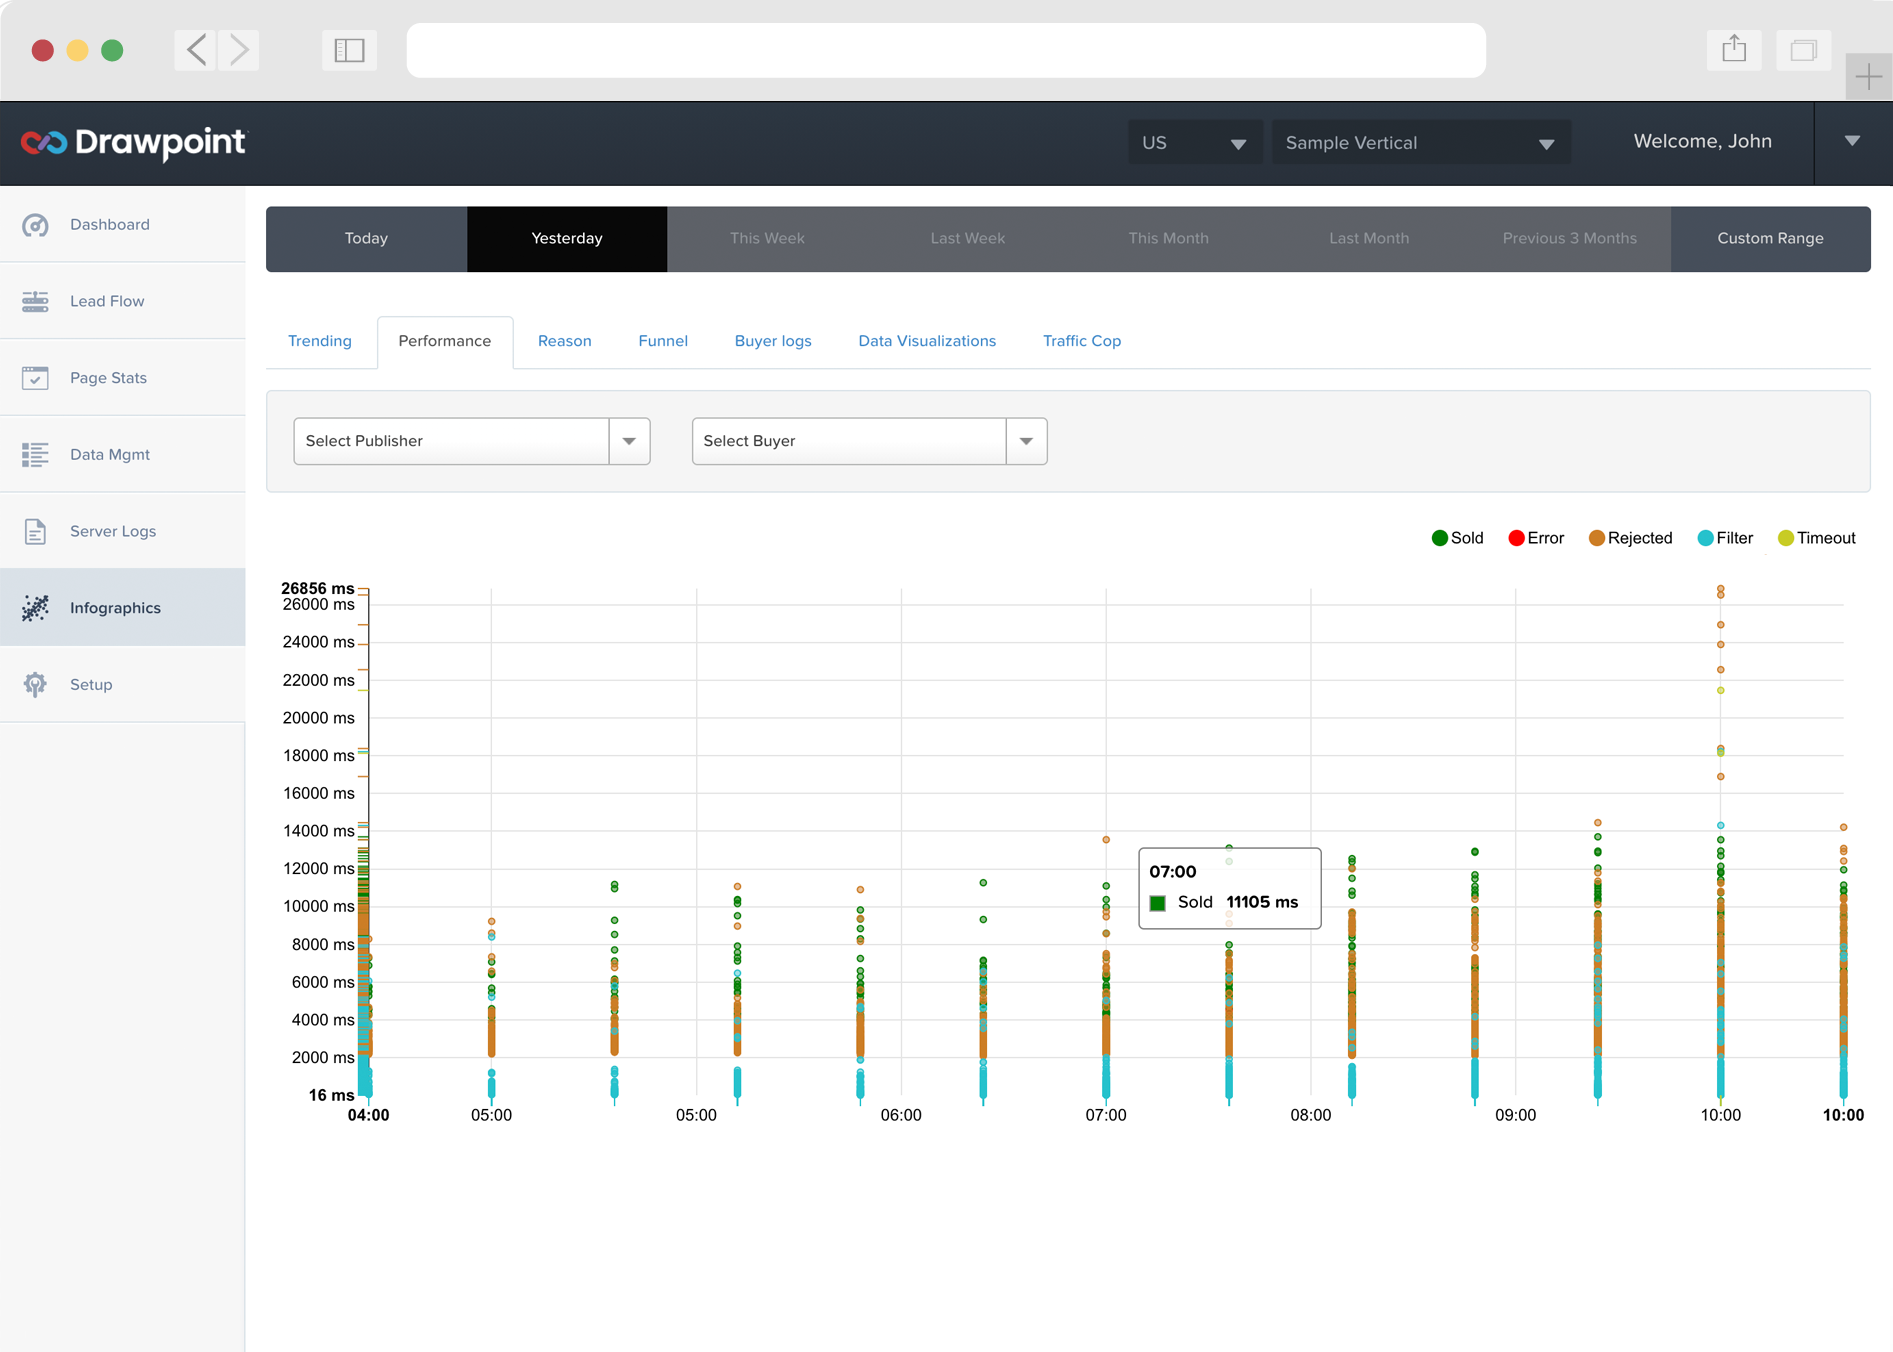Viewport: 1893px width, 1352px height.
Task: Toggle the Sold series in chart legend
Action: click(1457, 538)
